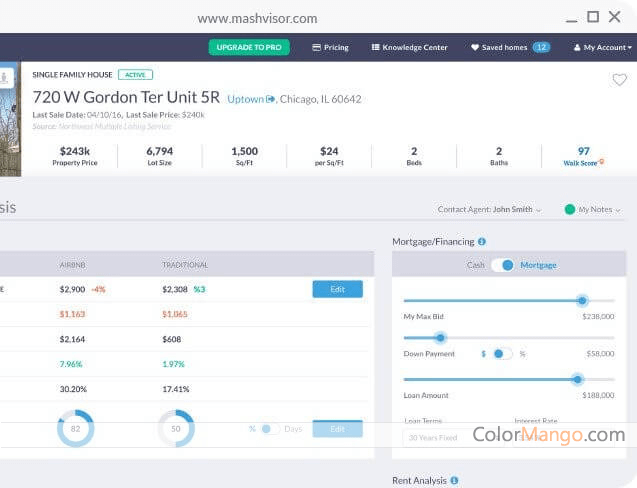Click the Upgrade to Pro button
The height and width of the screenshot is (488, 637).
249,47
